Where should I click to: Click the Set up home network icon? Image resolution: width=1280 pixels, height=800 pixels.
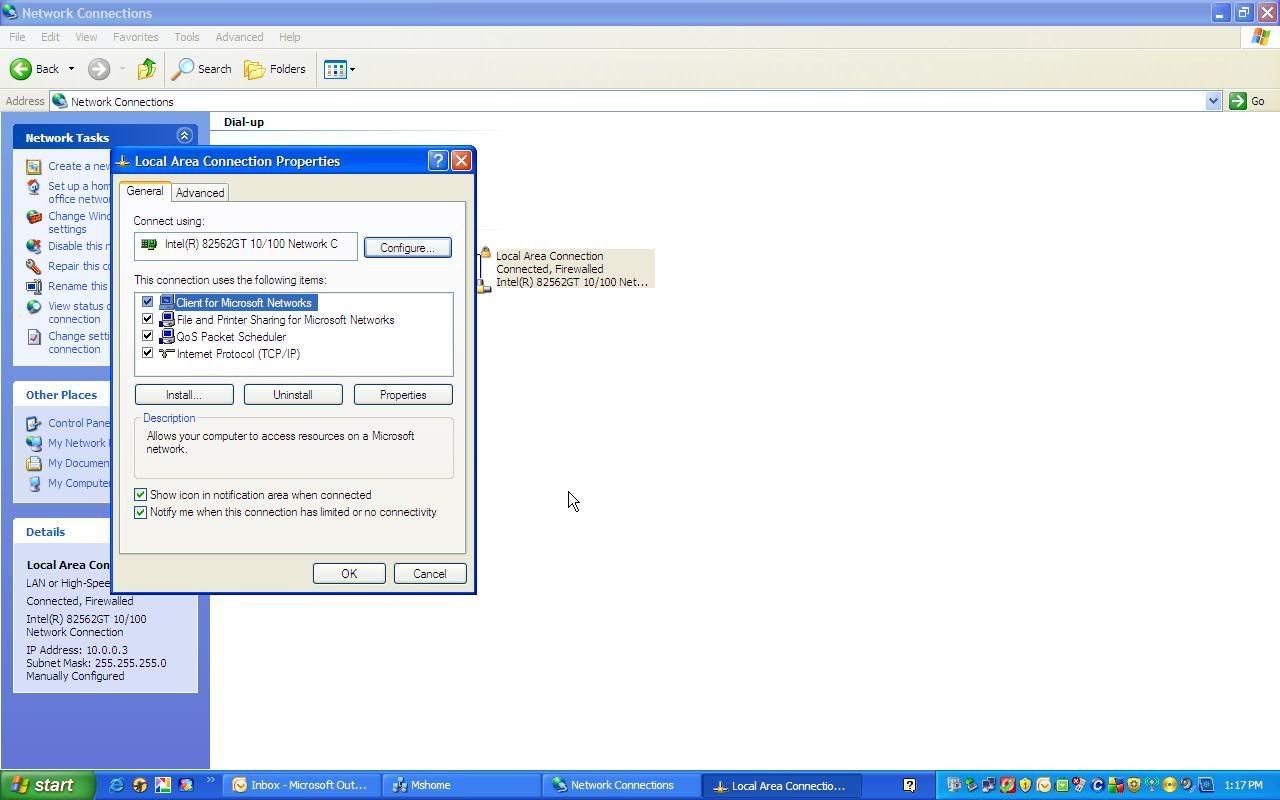coord(34,187)
